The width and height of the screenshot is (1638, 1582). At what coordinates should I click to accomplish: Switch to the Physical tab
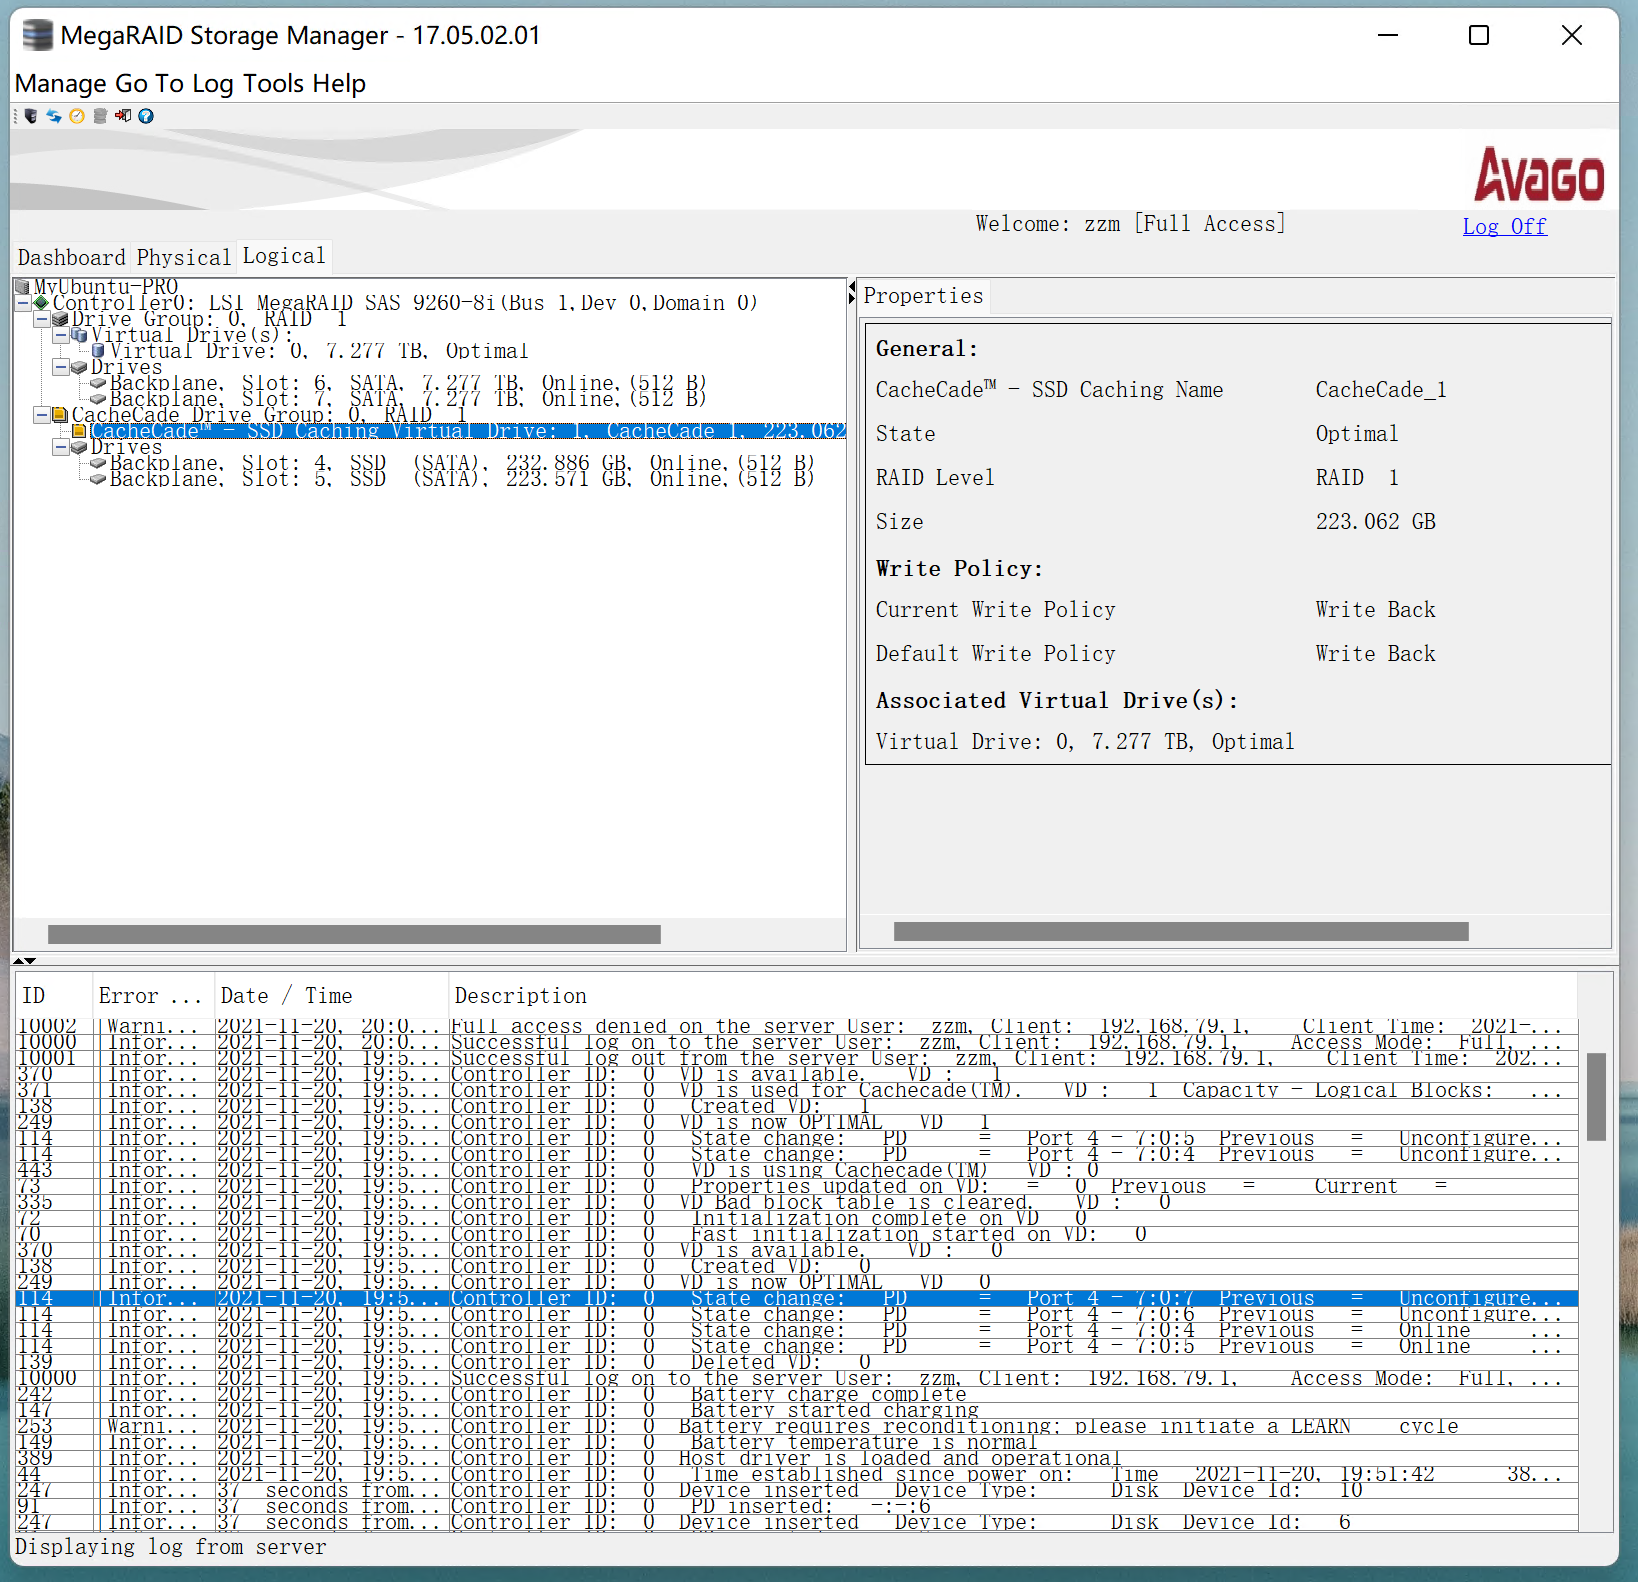coord(184,257)
